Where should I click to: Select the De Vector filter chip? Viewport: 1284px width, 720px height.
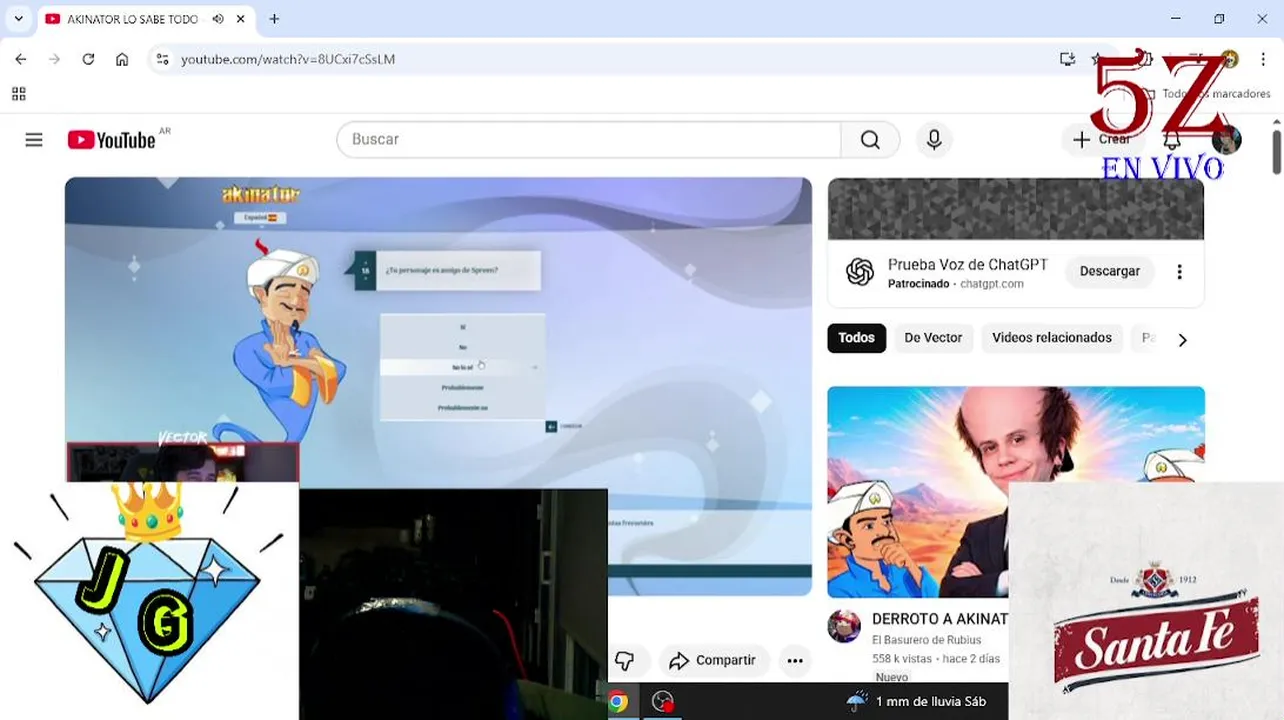click(933, 338)
